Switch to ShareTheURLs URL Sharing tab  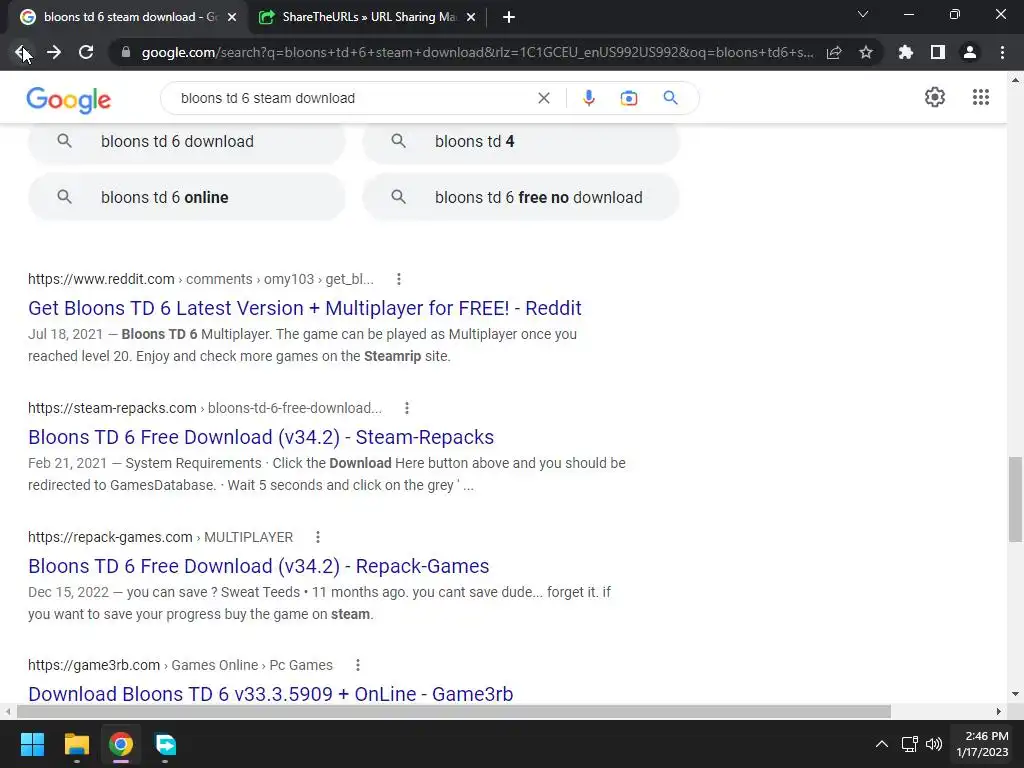pos(368,18)
